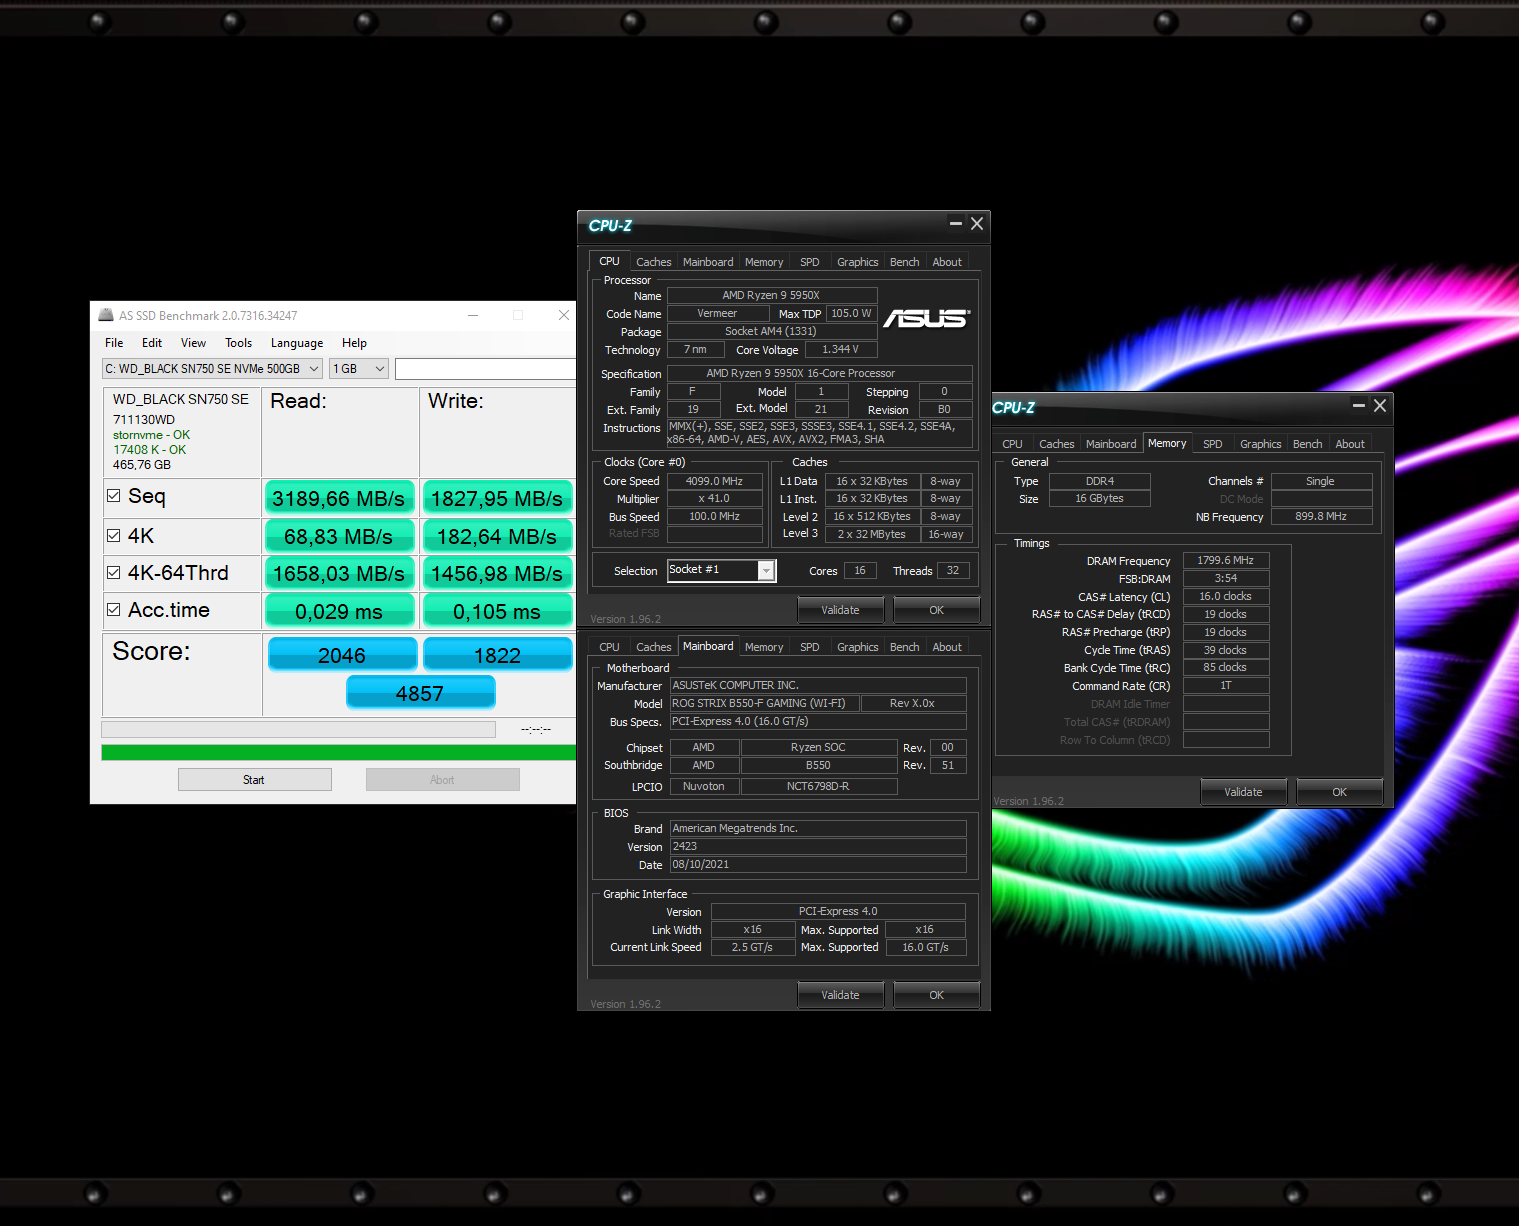Viewport: 1519px width, 1226px height.
Task: Disable the Acc.time test checkbox
Action: click(114, 610)
